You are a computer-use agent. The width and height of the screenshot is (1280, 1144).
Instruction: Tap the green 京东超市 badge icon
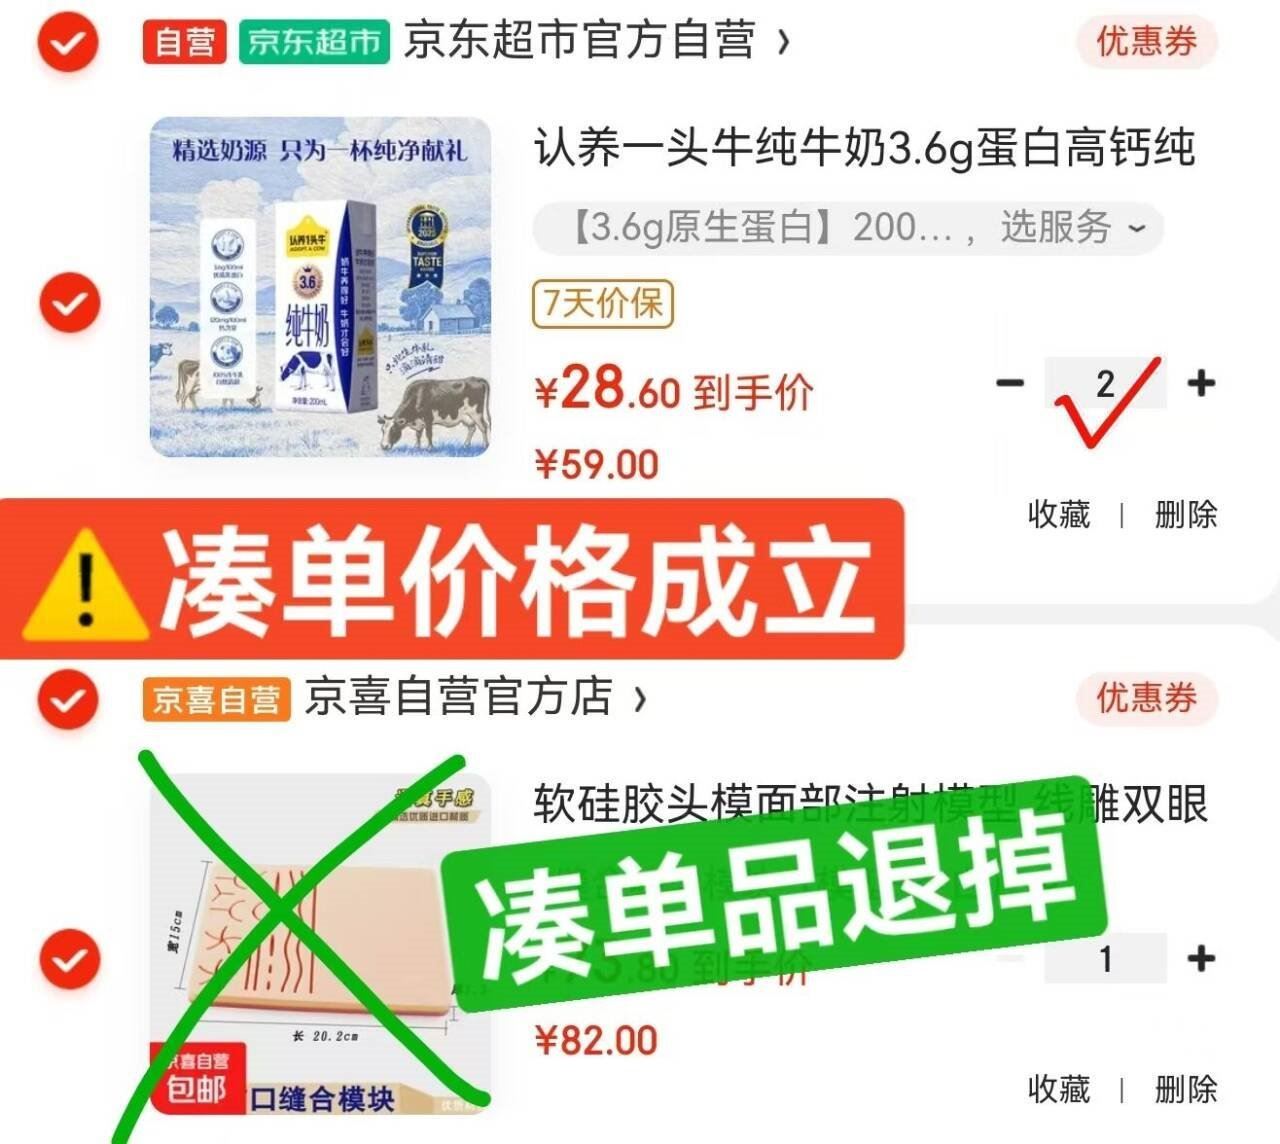pos(314,42)
